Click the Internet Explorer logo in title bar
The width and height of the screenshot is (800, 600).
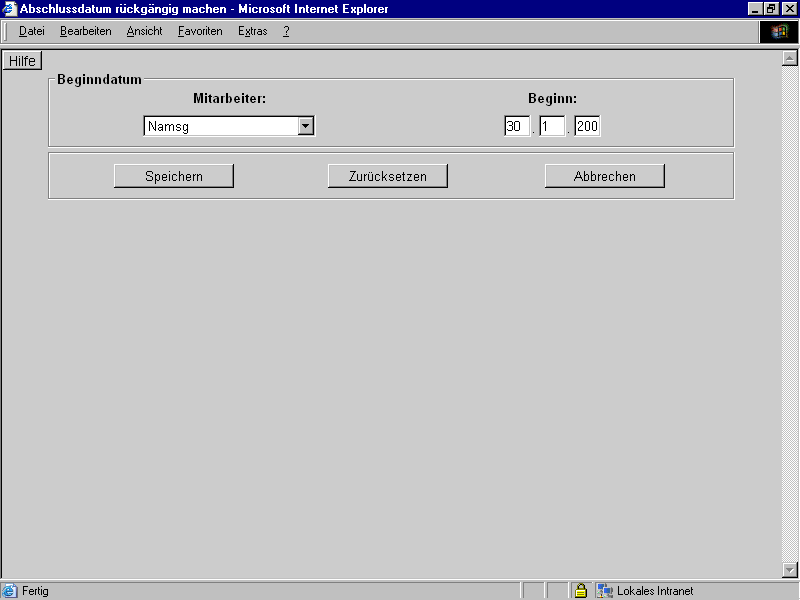9,9
